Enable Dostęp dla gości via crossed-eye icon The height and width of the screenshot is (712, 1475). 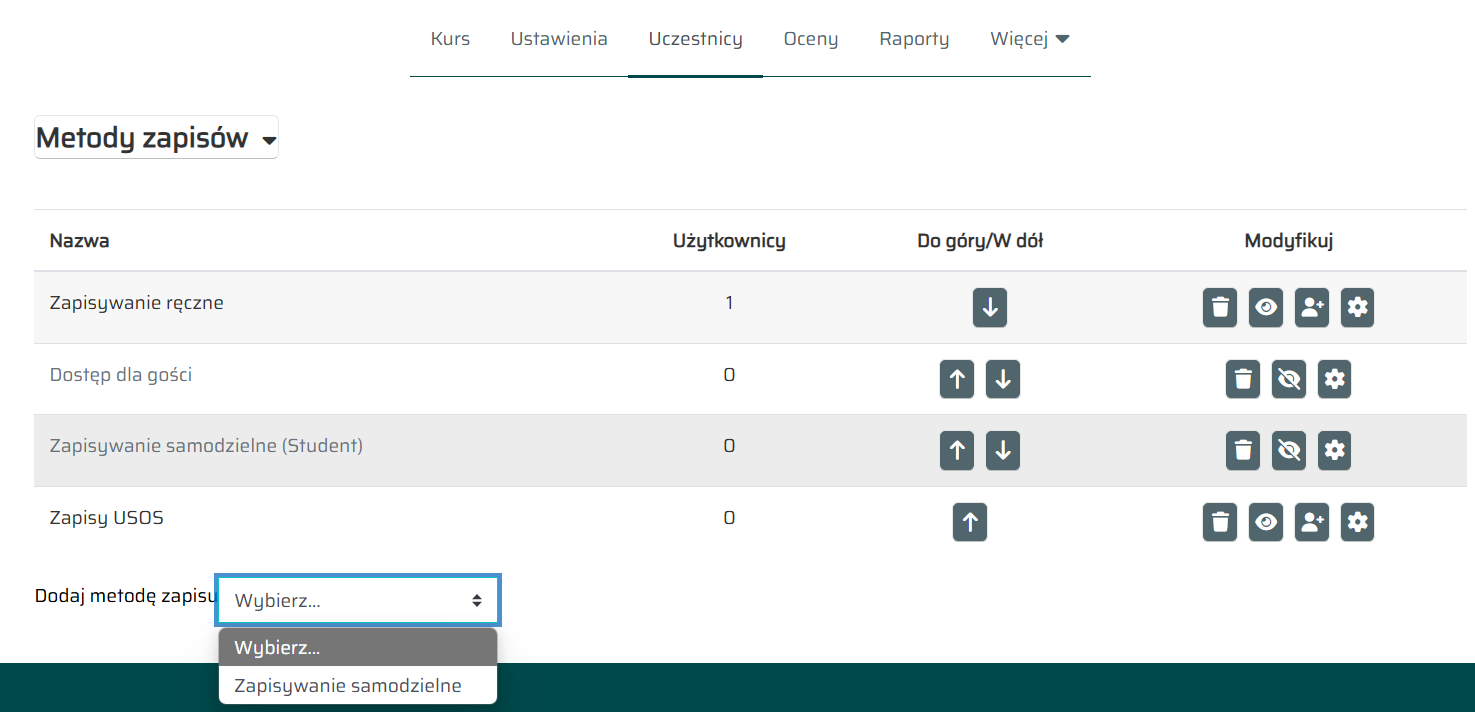(1289, 379)
